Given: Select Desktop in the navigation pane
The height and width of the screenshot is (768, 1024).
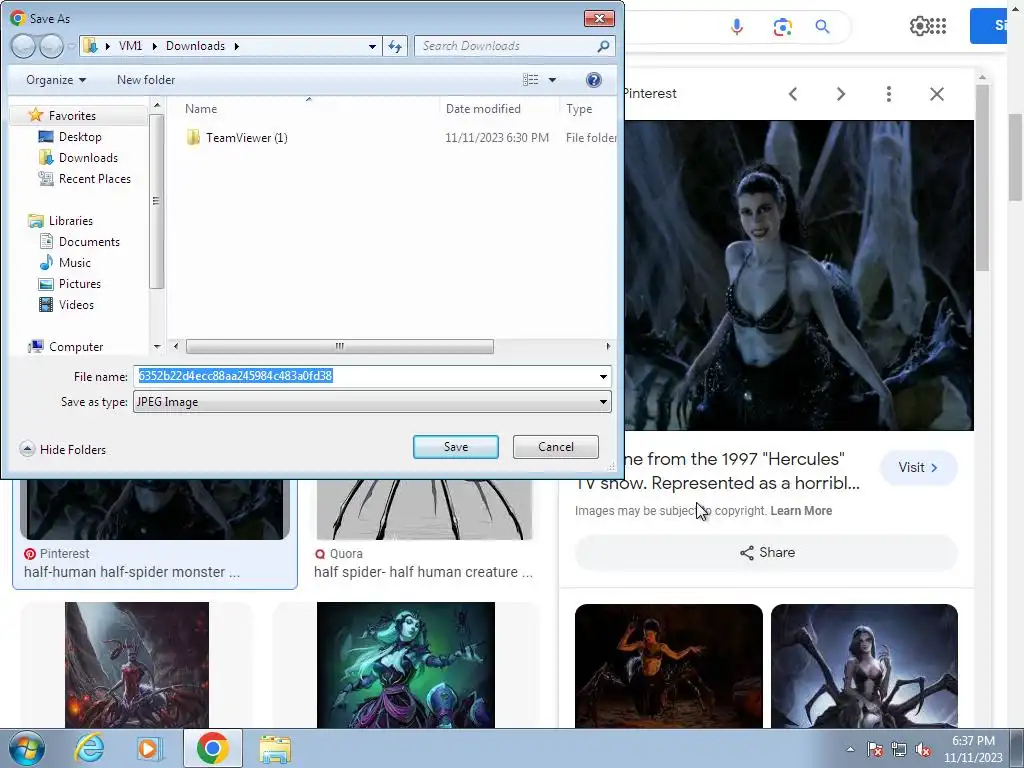Looking at the screenshot, I should coord(80,136).
